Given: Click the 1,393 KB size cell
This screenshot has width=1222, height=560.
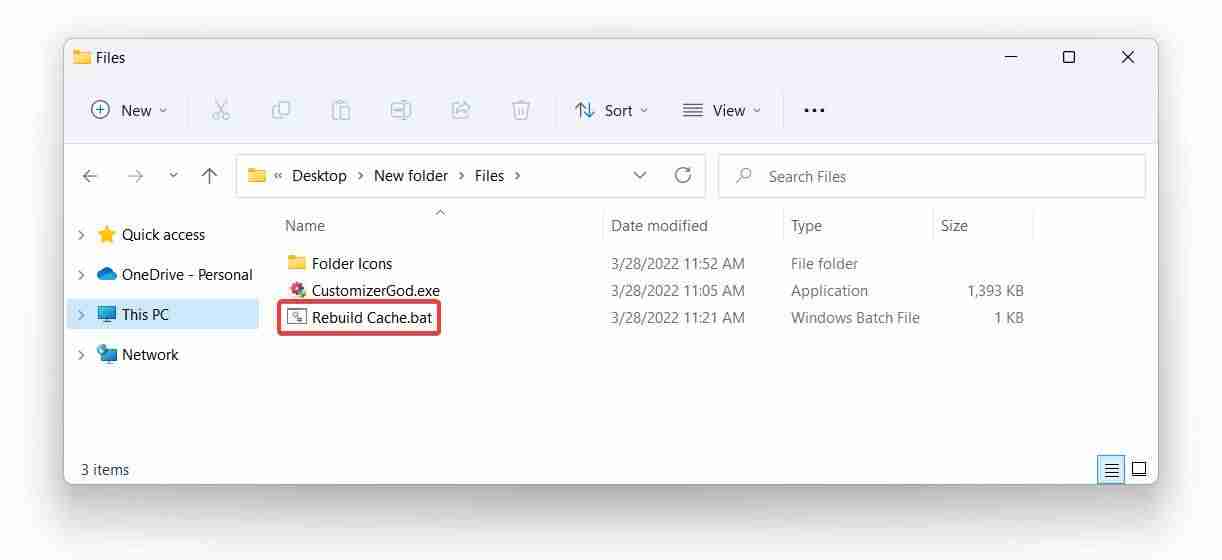Looking at the screenshot, I should (x=995, y=290).
